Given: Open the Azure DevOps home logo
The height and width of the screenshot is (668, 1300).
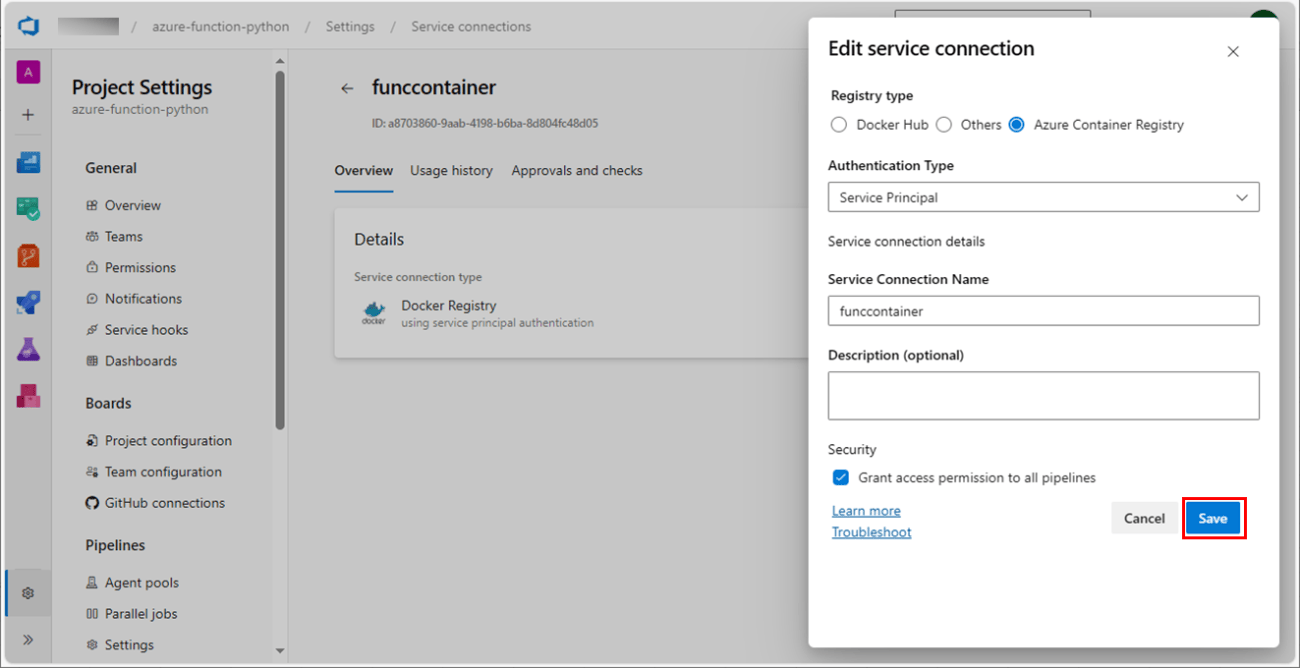Looking at the screenshot, I should (x=28, y=26).
